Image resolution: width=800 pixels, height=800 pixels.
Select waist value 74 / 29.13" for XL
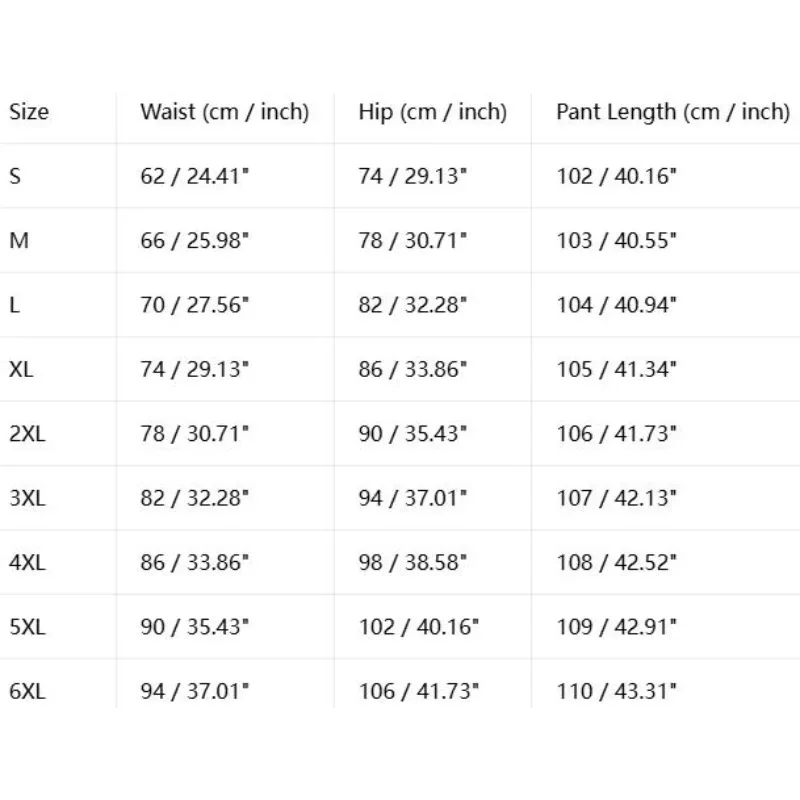tap(194, 369)
